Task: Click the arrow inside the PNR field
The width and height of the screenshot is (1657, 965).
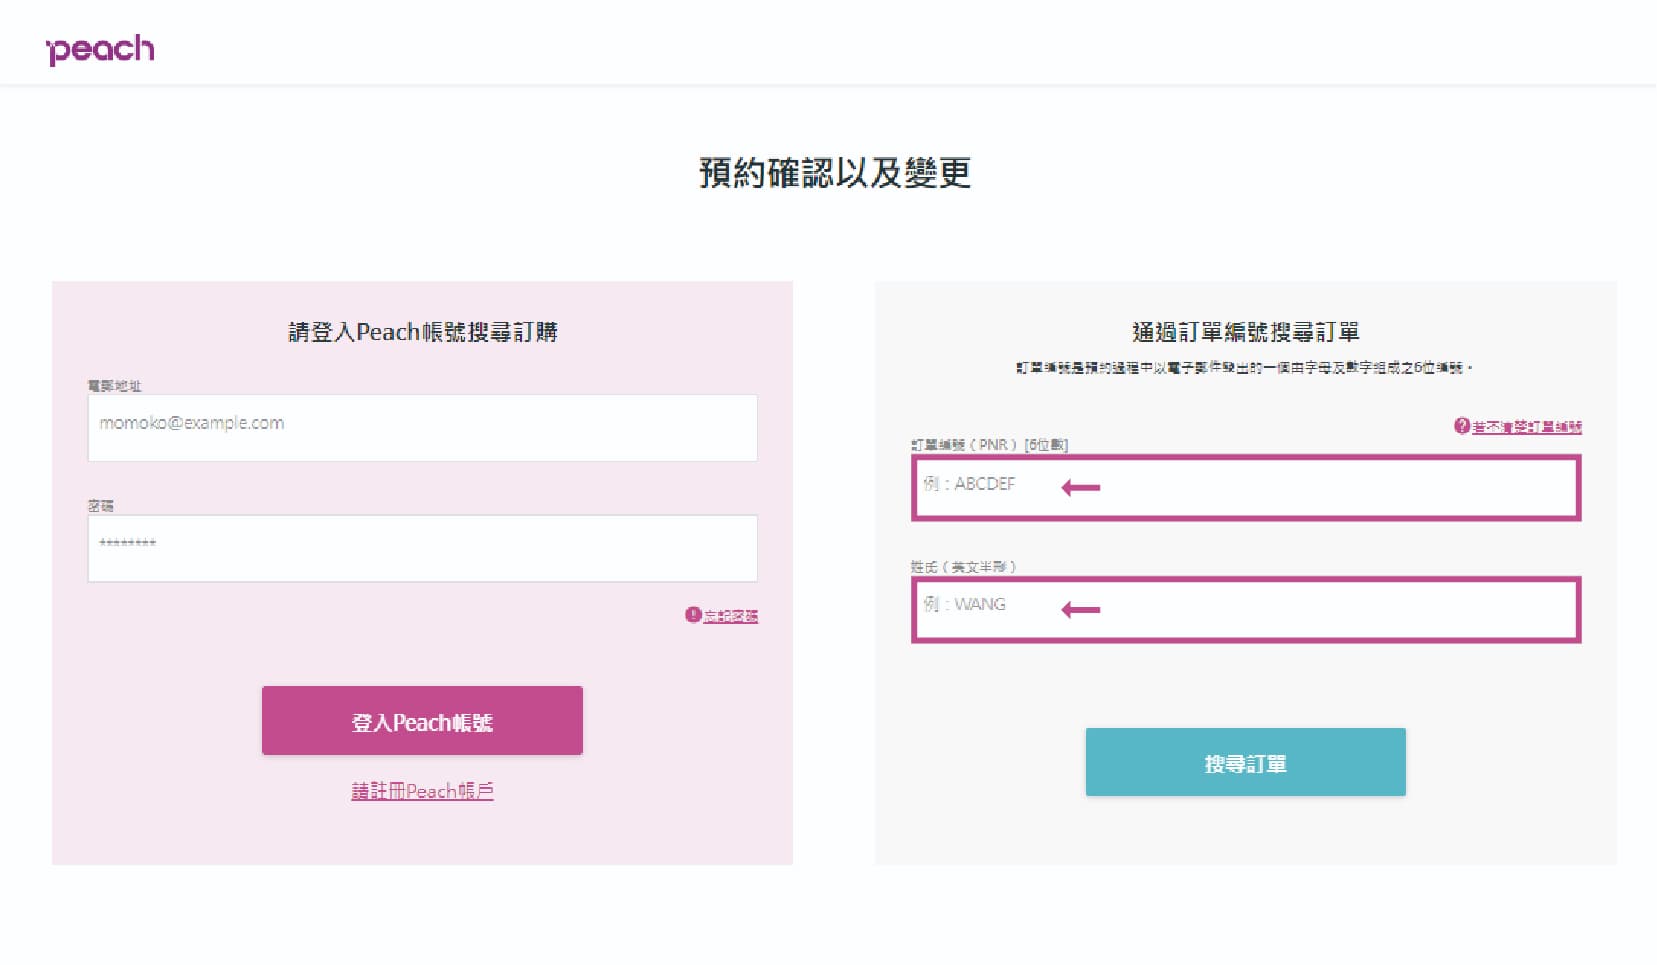Action: 1080,488
